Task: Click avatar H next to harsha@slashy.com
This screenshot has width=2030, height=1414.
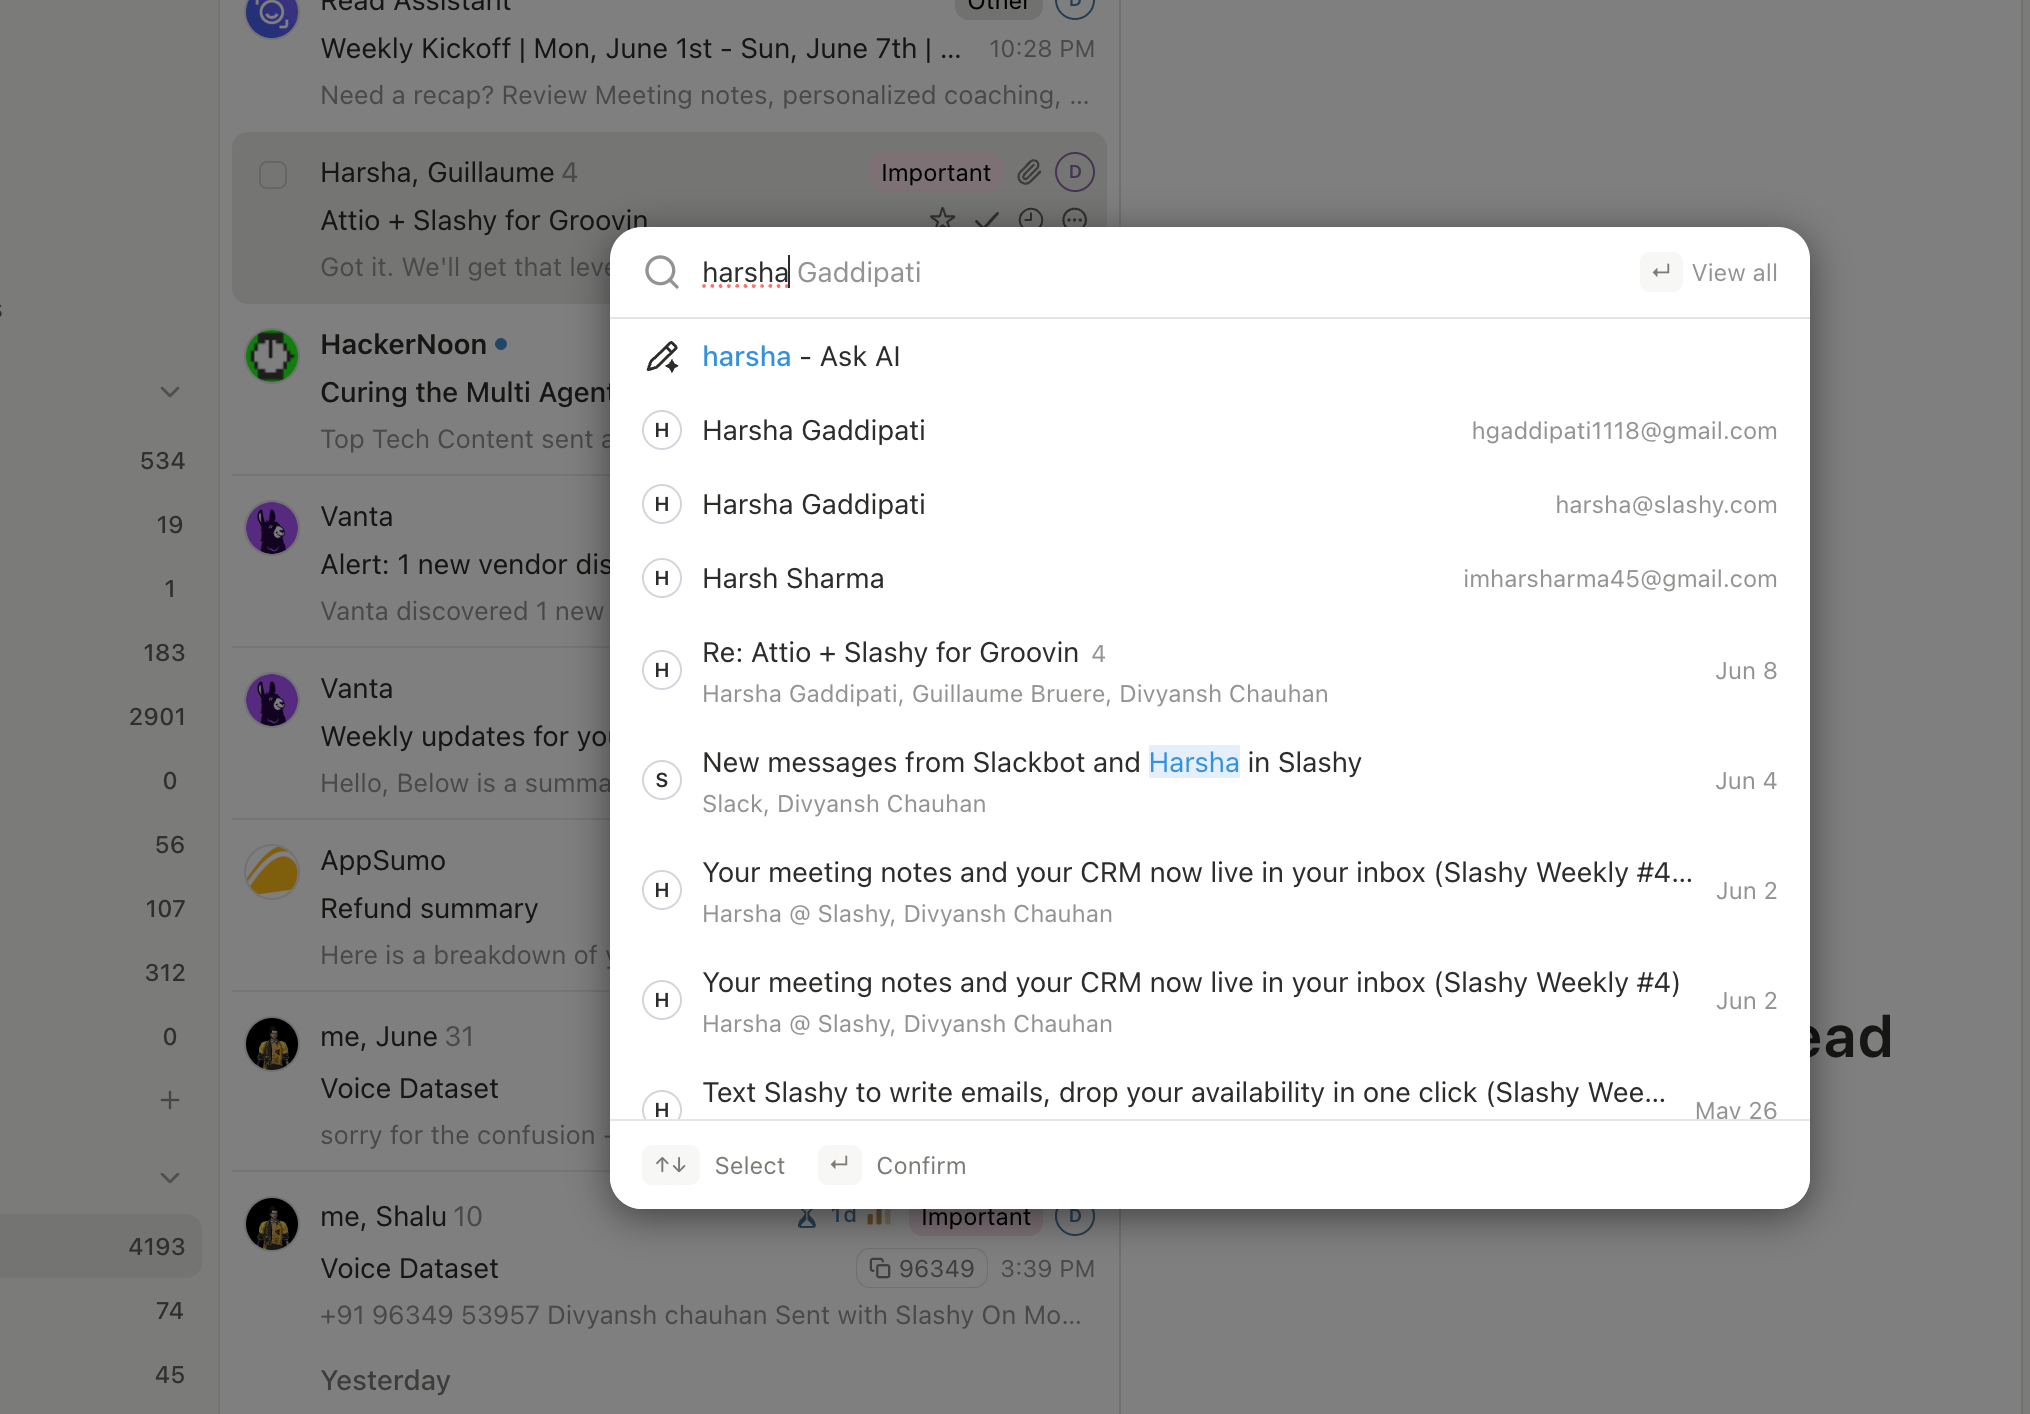Action: [x=662, y=505]
